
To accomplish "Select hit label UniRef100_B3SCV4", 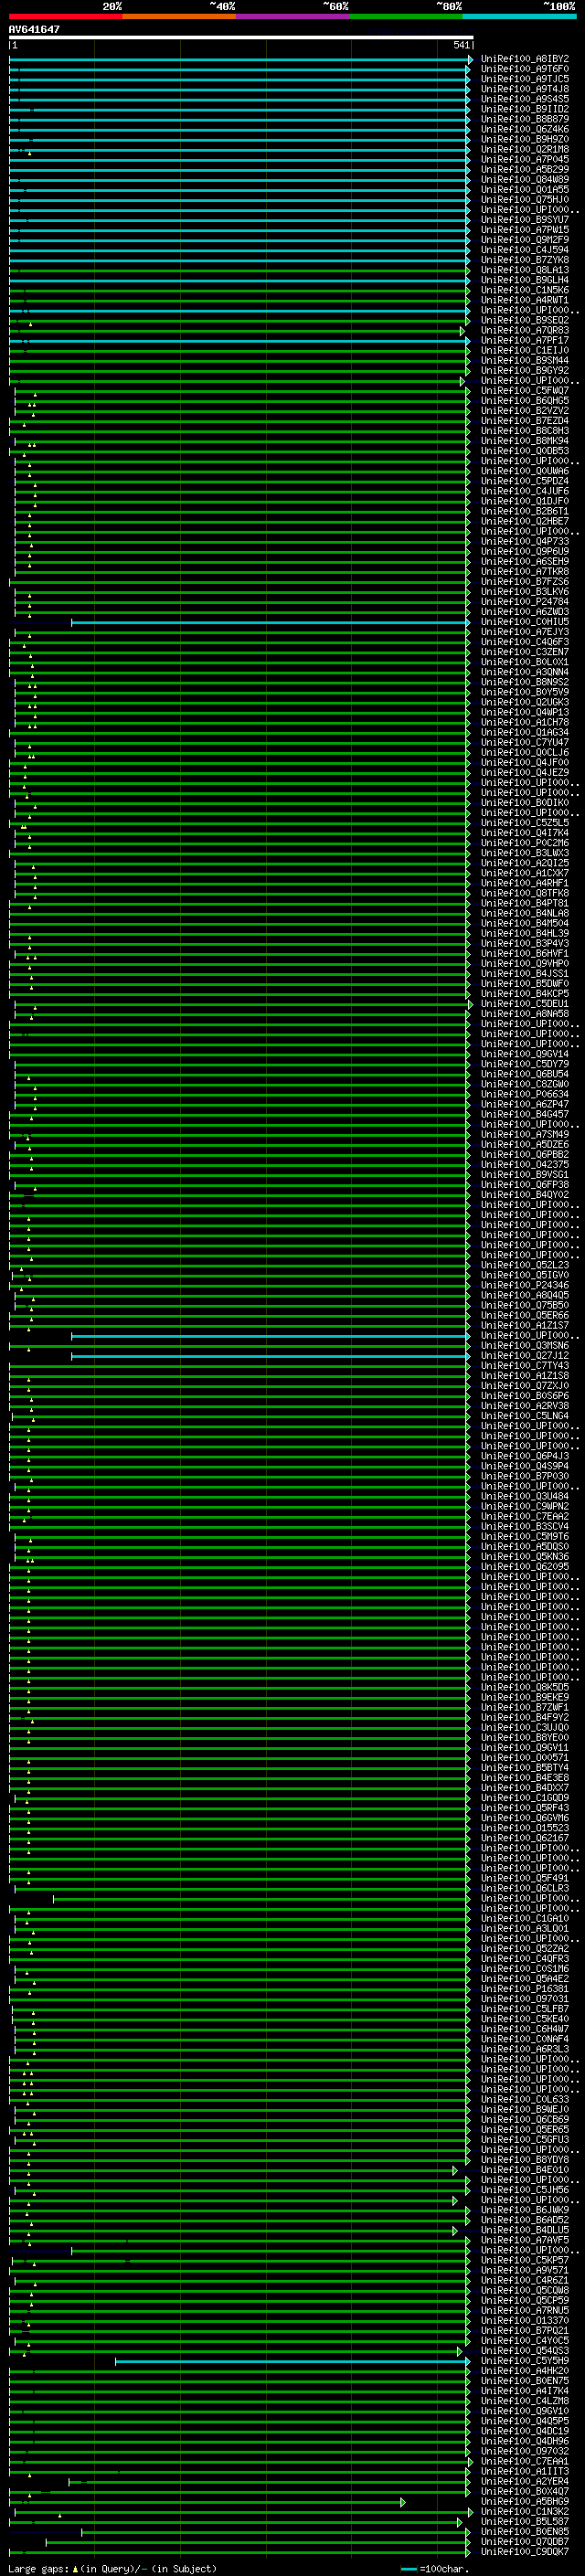I will coord(525,1527).
